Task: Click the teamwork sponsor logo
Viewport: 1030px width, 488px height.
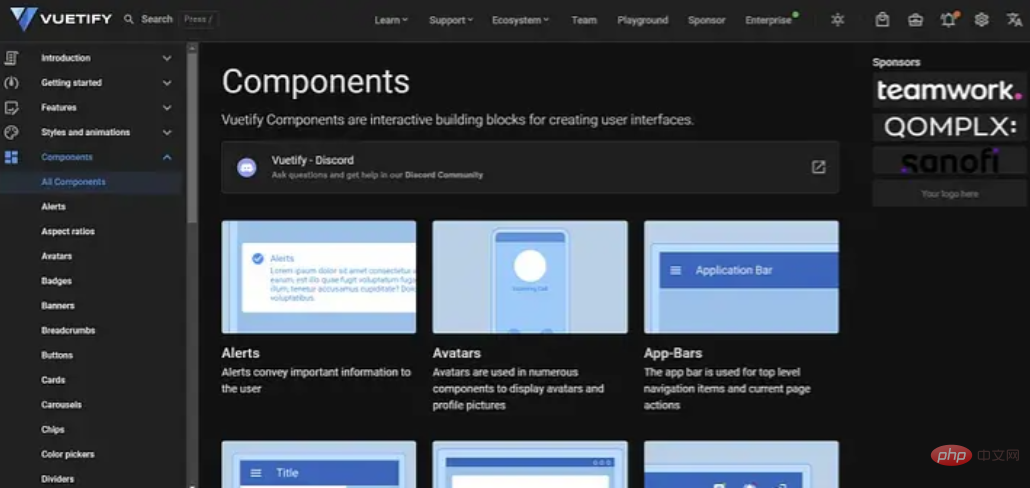Action: pyautogui.click(x=945, y=91)
